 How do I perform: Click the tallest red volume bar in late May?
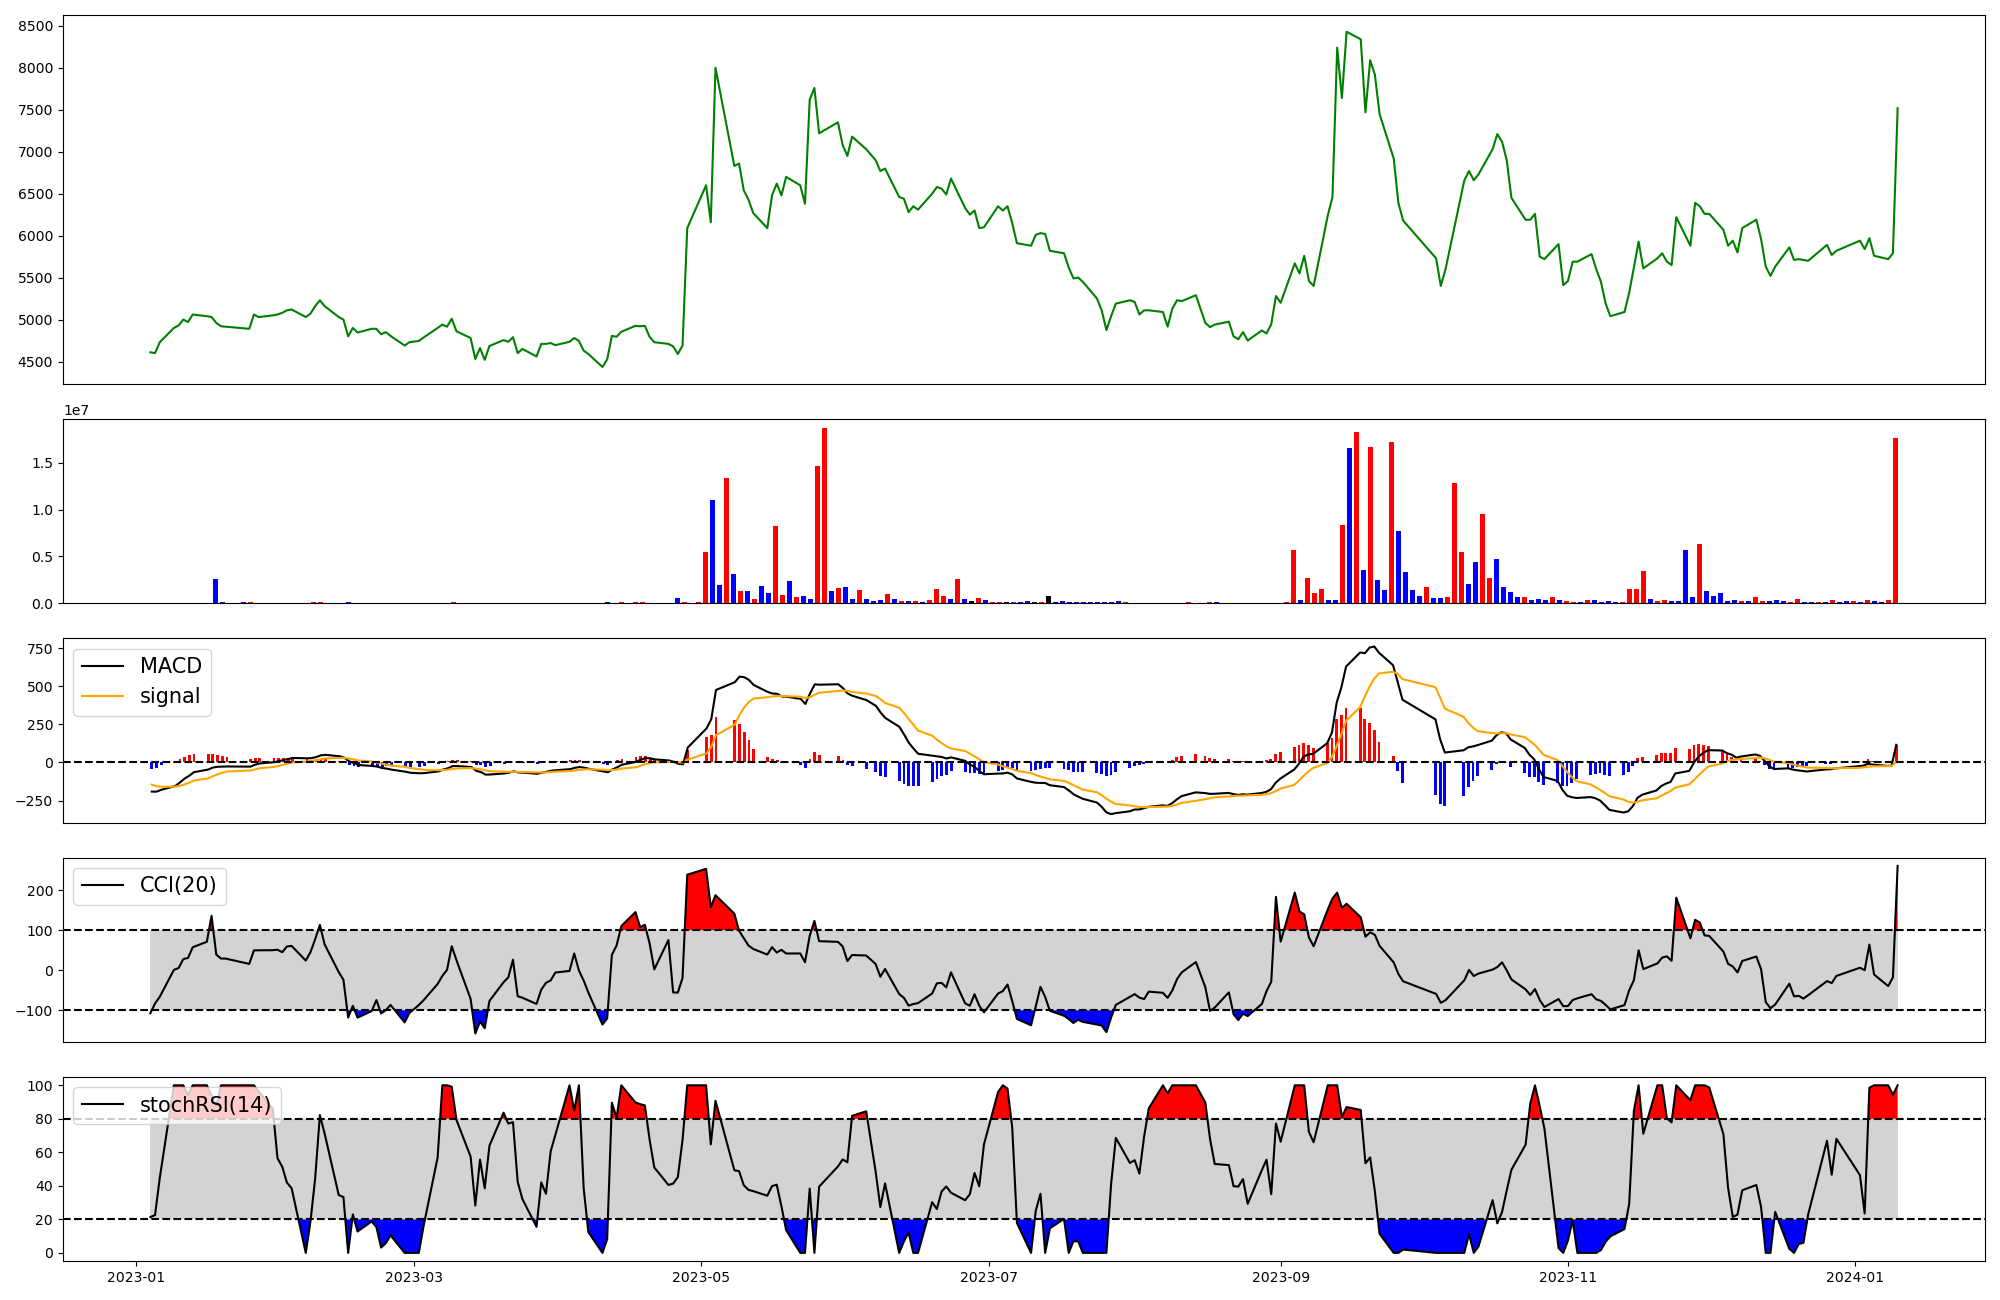pyautogui.click(x=824, y=515)
